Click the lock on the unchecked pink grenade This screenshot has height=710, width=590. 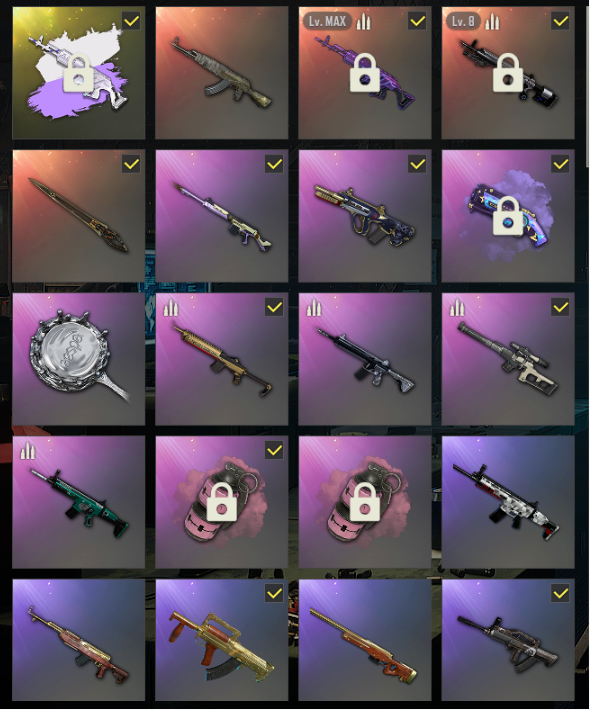pos(365,501)
